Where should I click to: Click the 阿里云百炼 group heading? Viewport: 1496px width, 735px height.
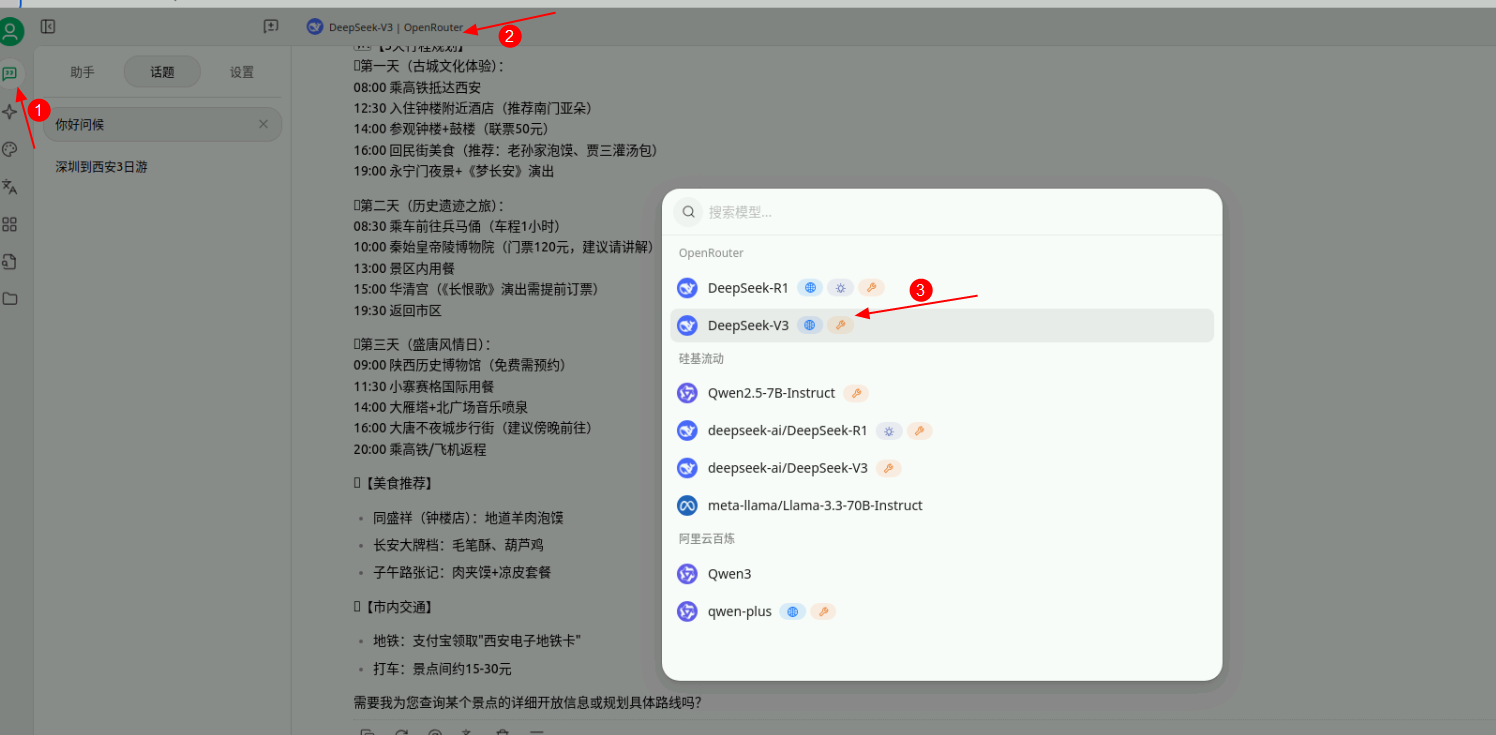pos(707,538)
